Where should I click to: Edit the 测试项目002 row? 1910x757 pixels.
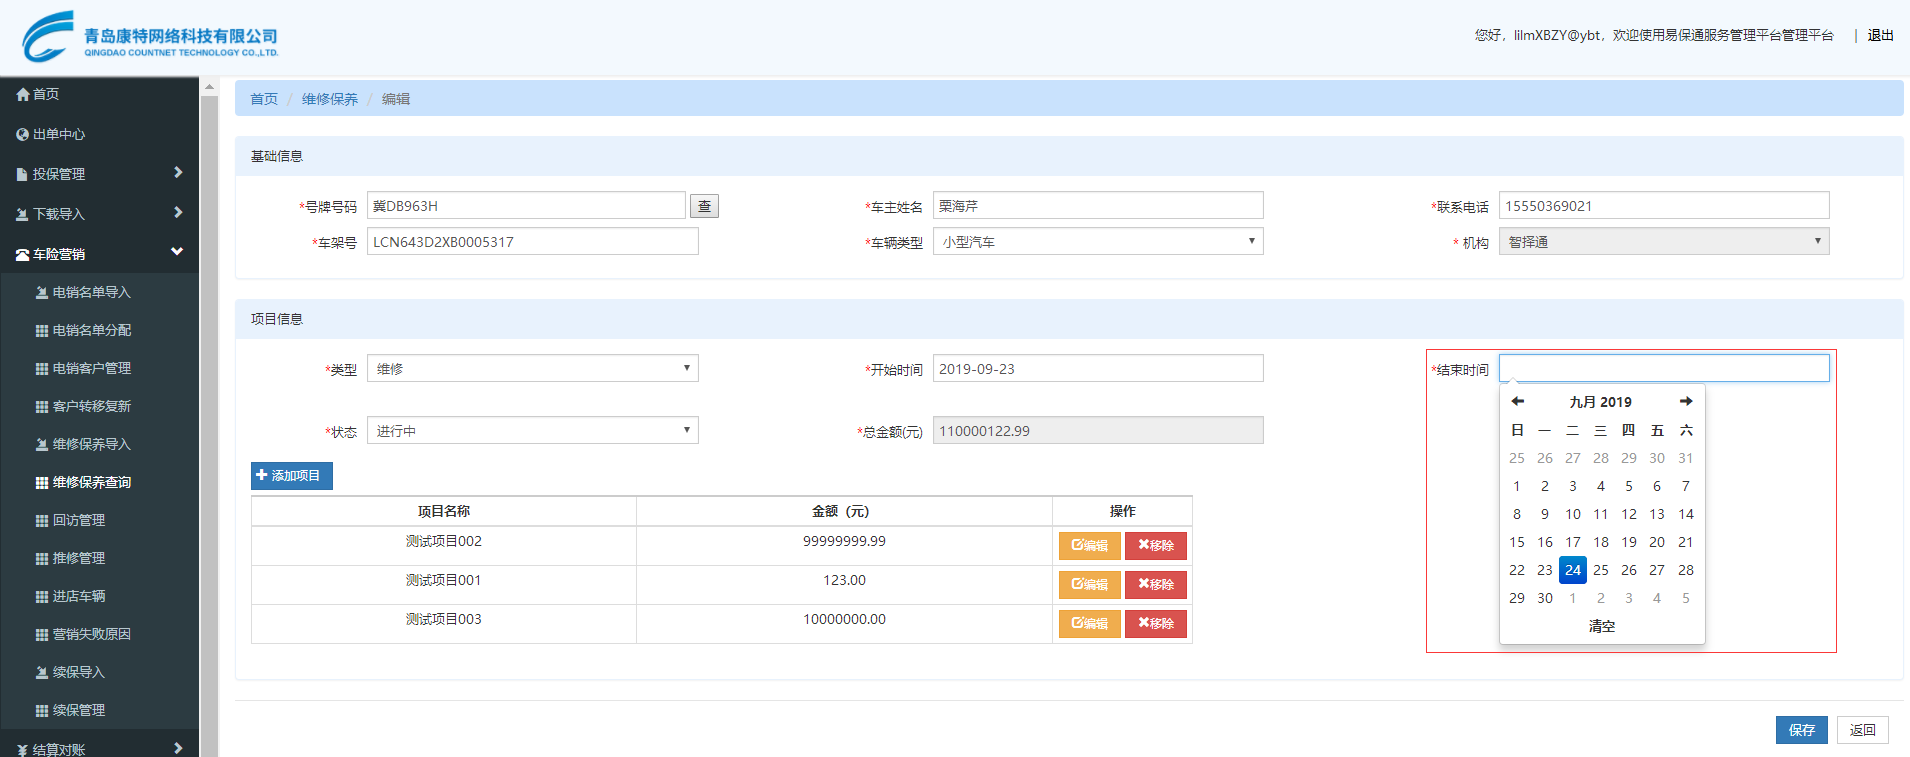tap(1089, 546)
